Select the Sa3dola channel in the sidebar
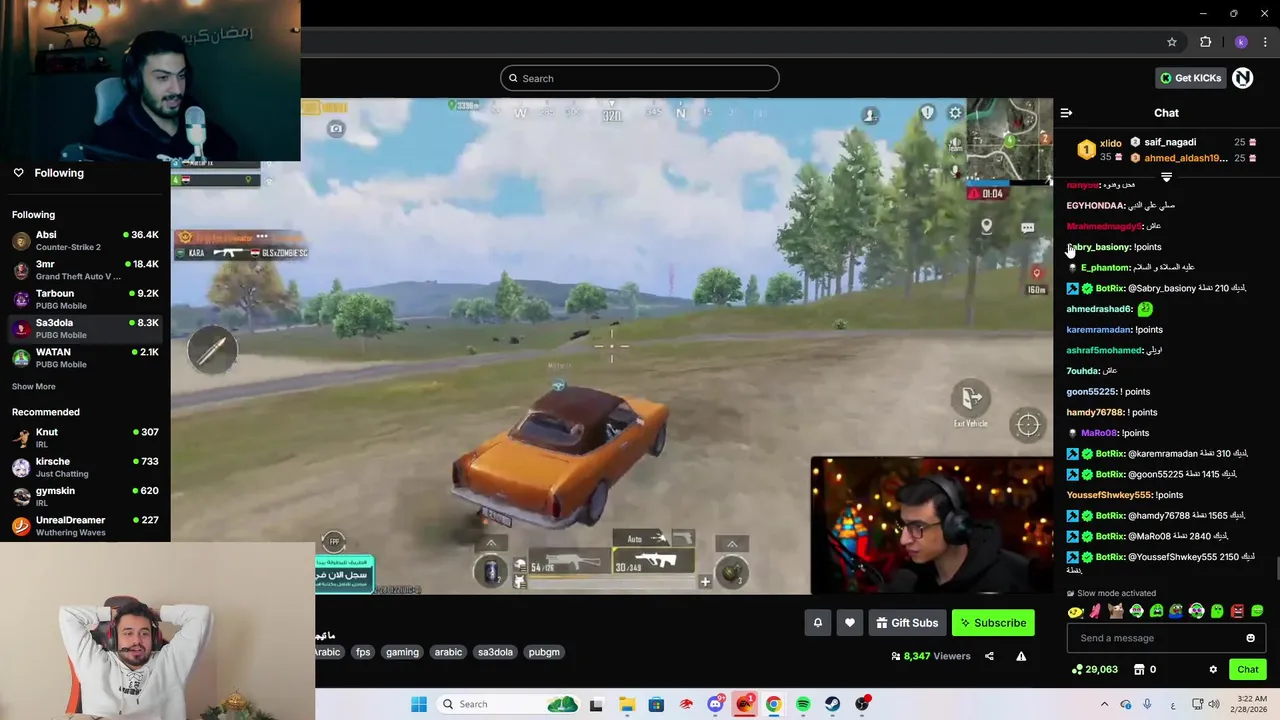The width and height of the screenshot is (1280, 720). [85, 328]
